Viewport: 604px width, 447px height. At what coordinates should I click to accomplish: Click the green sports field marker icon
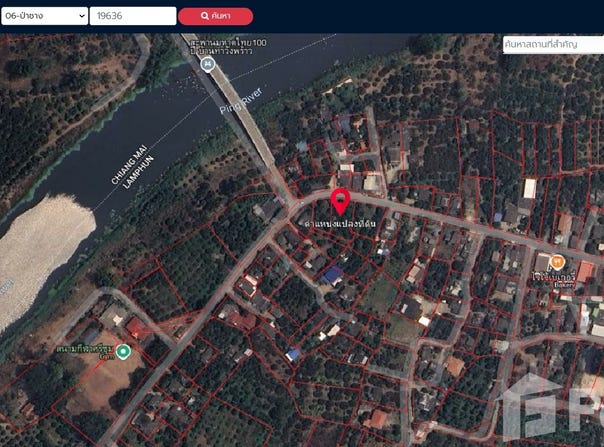pos(123,352)
